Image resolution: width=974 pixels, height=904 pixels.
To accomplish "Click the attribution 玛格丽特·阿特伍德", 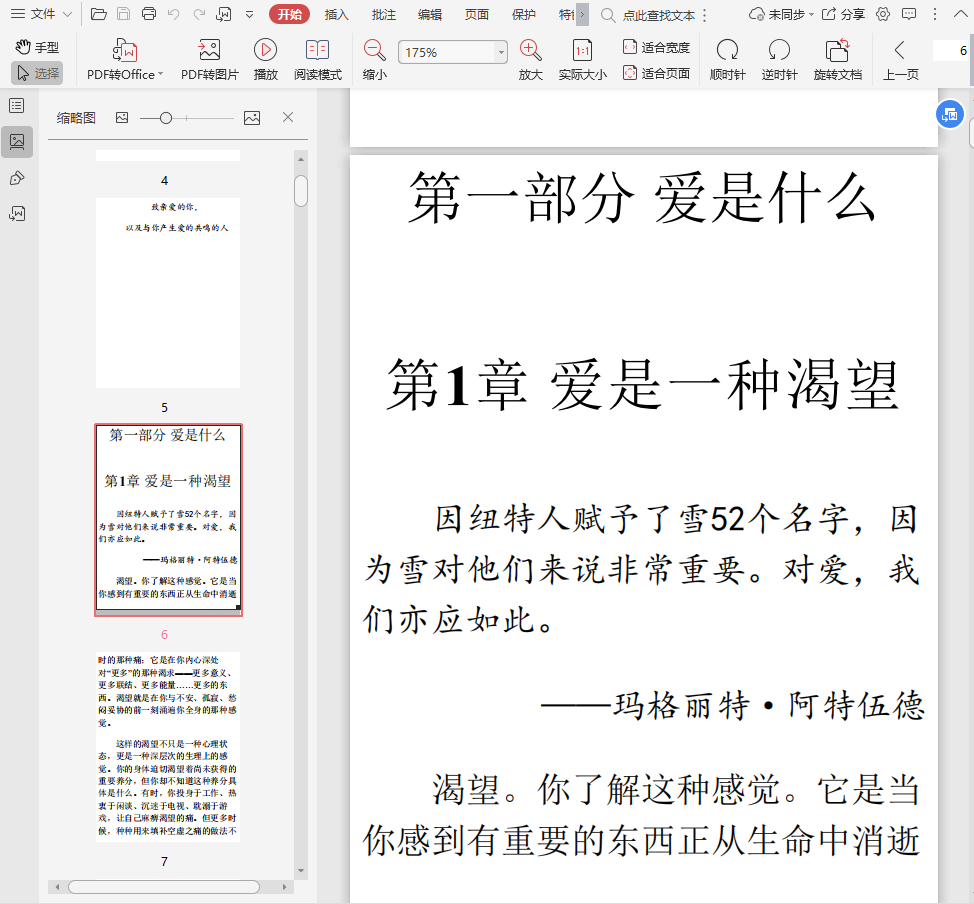I will pyautogui.click(x=770, y=706).
